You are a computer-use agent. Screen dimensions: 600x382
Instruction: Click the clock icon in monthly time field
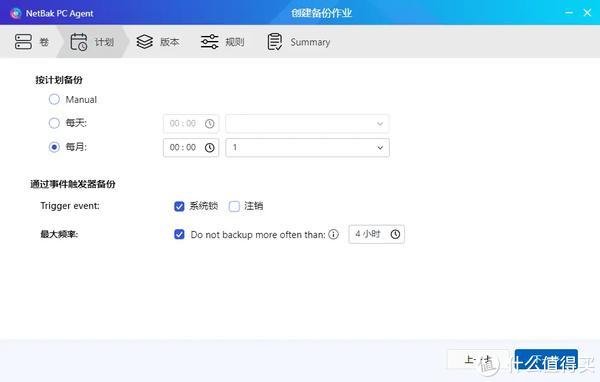coord(209,148)
